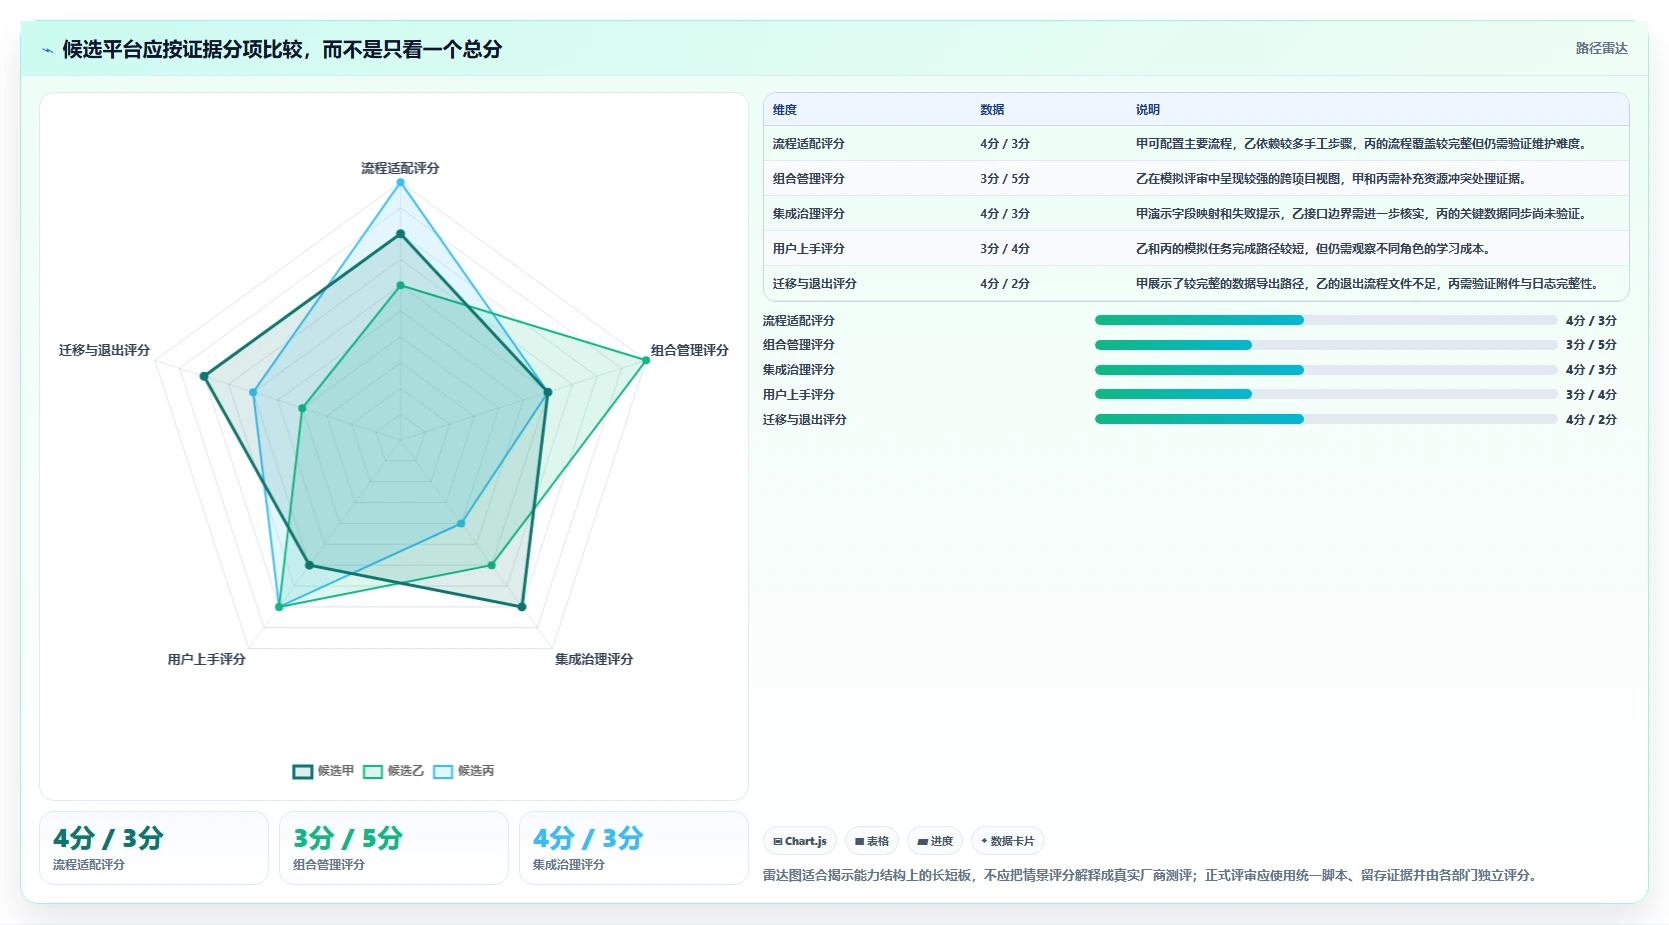Click the 路径雷达 label in header

pyautogui.click(x=1602, y=48)
